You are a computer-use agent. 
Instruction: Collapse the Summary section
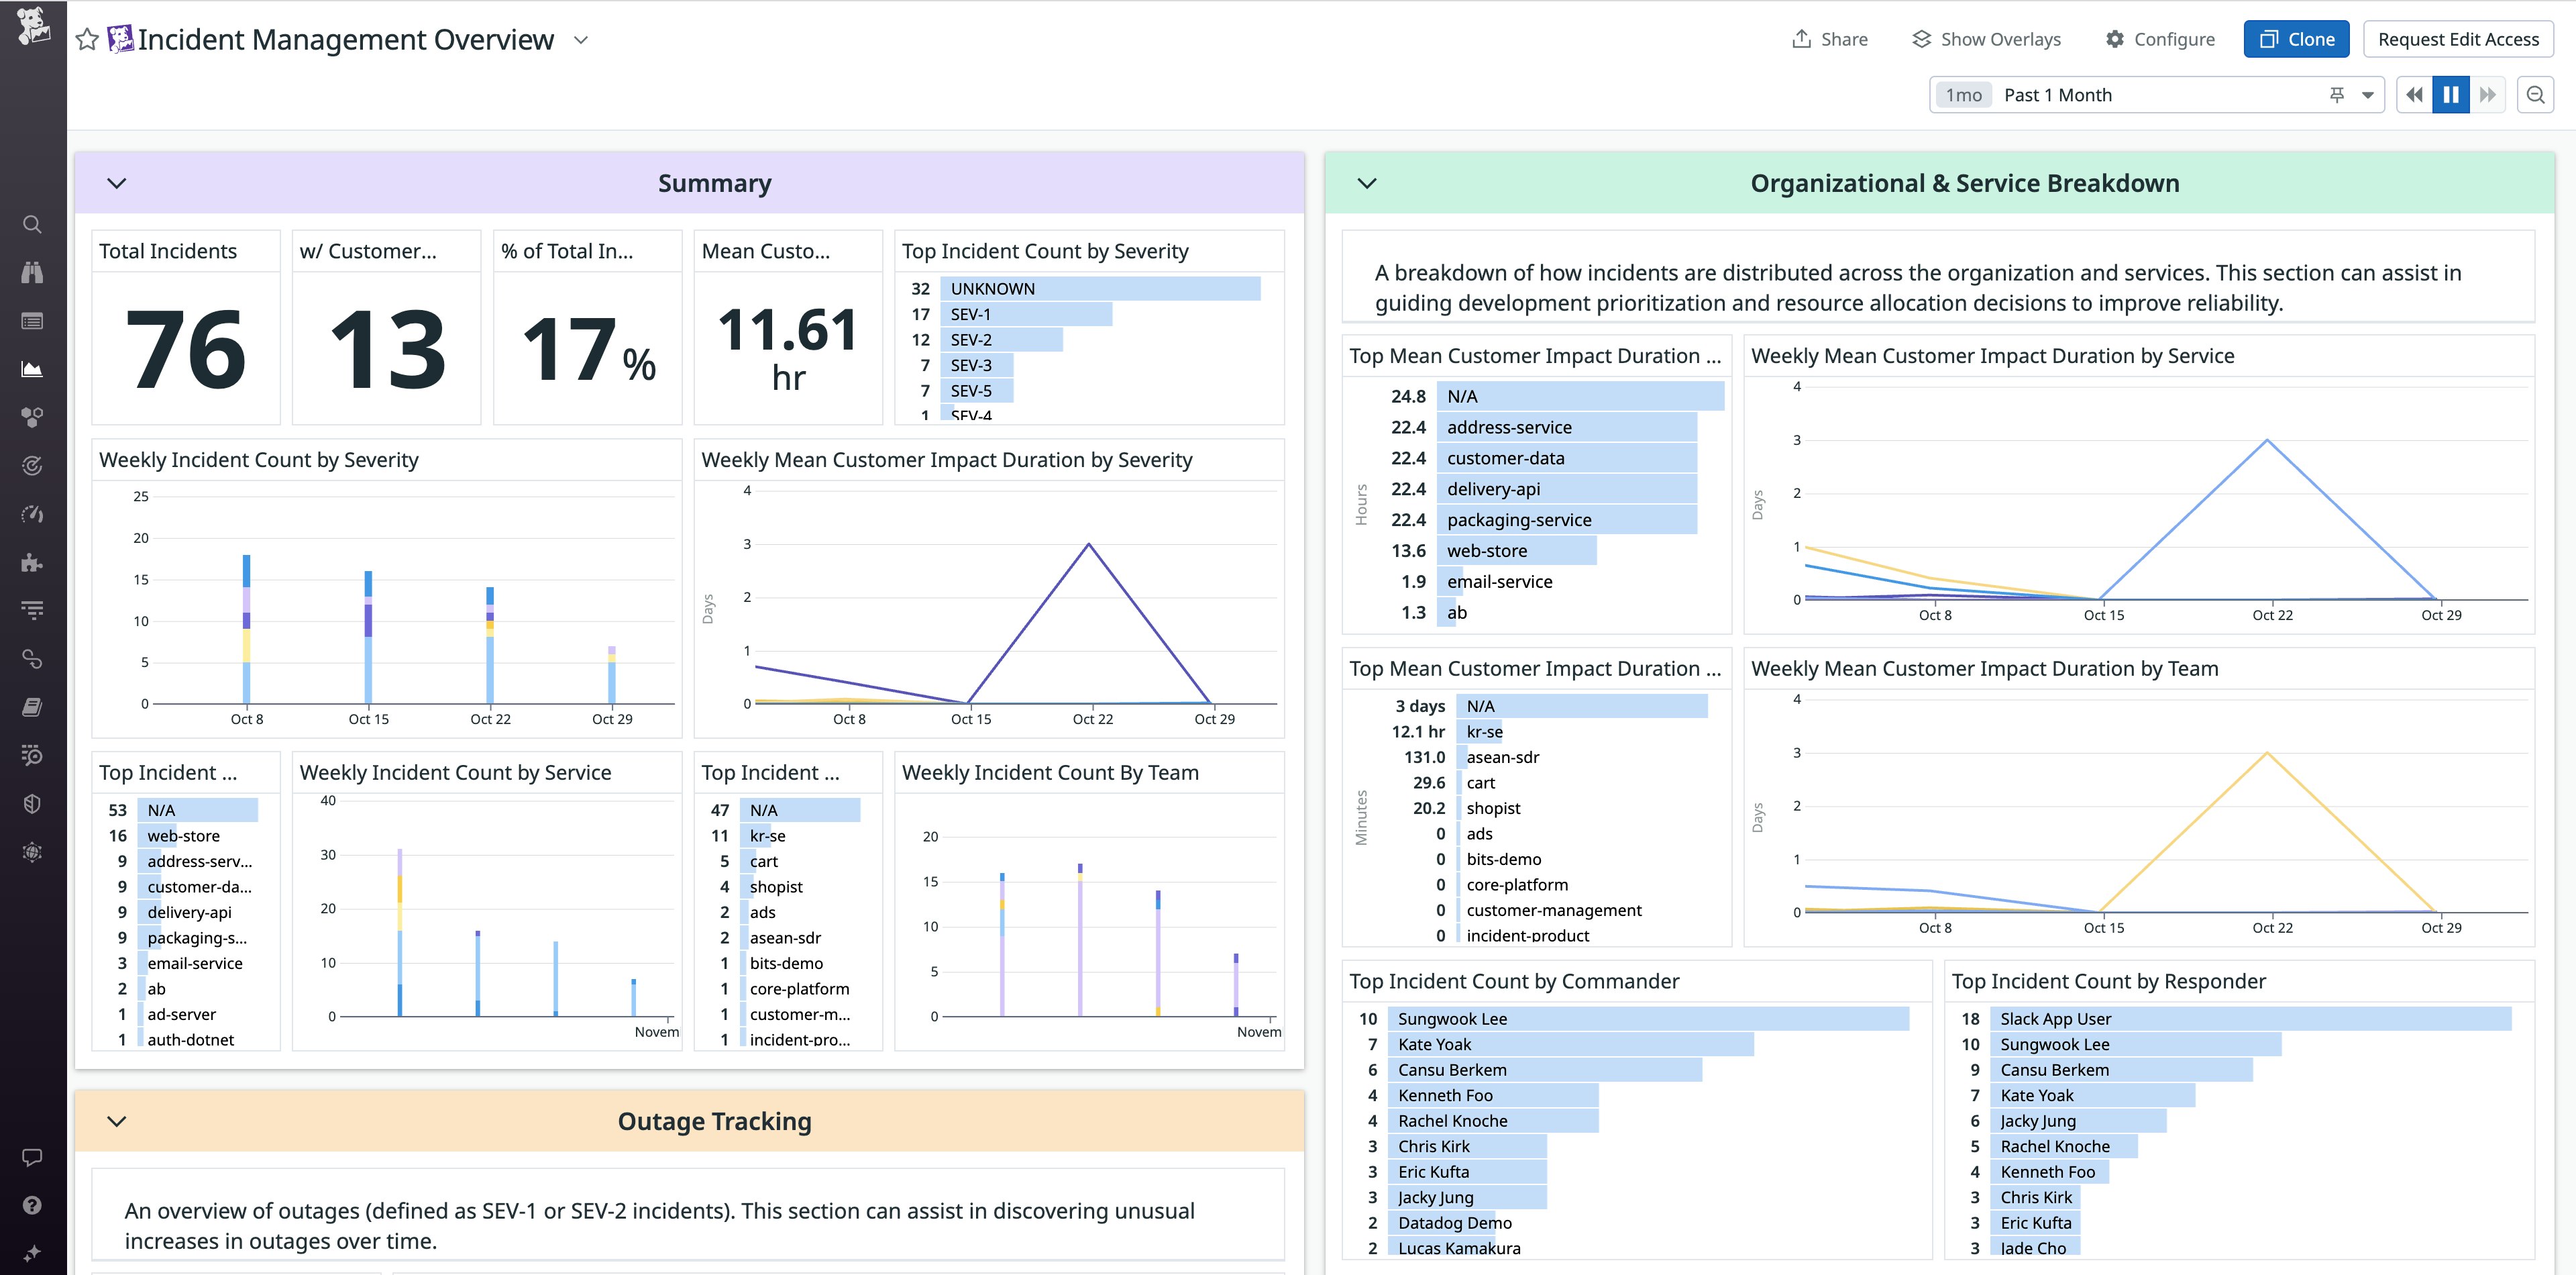pyautogui.click(x=117, y=183)
